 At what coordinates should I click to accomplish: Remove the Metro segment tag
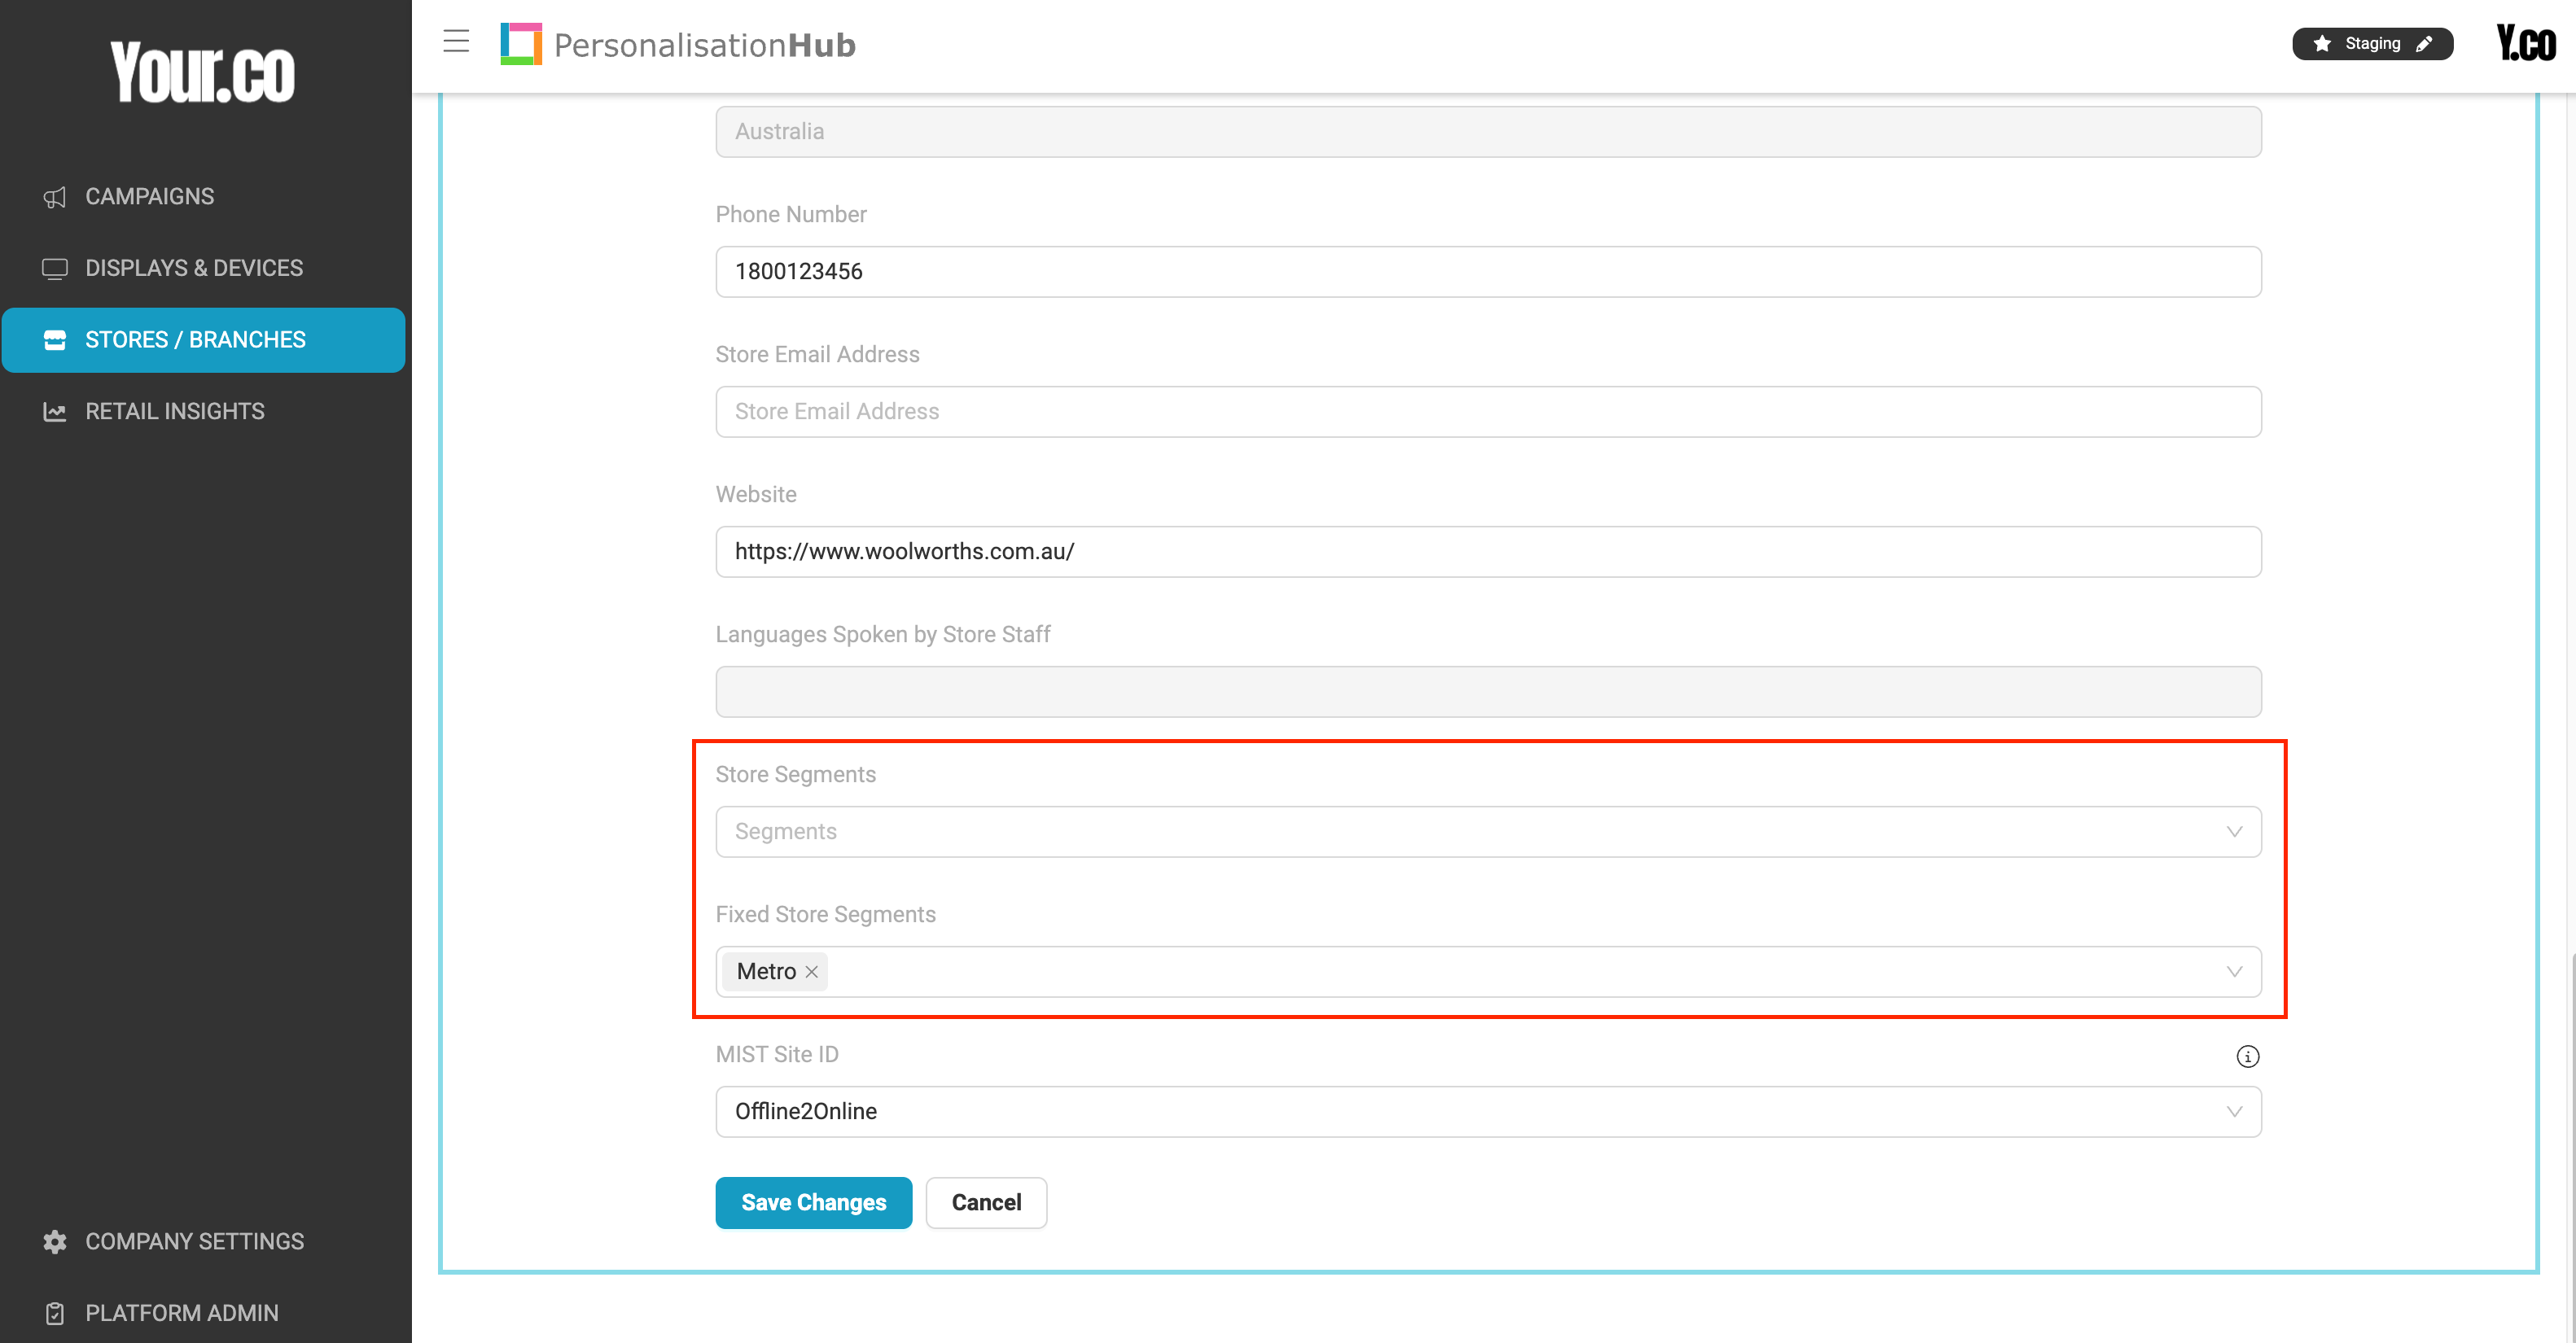tap(812, 972)
